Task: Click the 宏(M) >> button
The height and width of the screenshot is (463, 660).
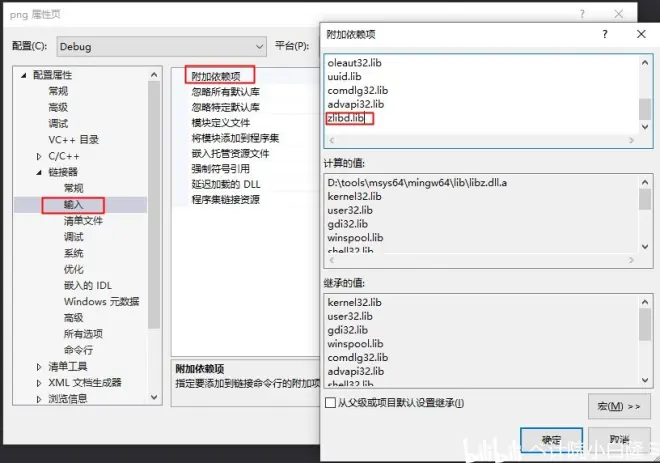Action: tap(619, 406)
